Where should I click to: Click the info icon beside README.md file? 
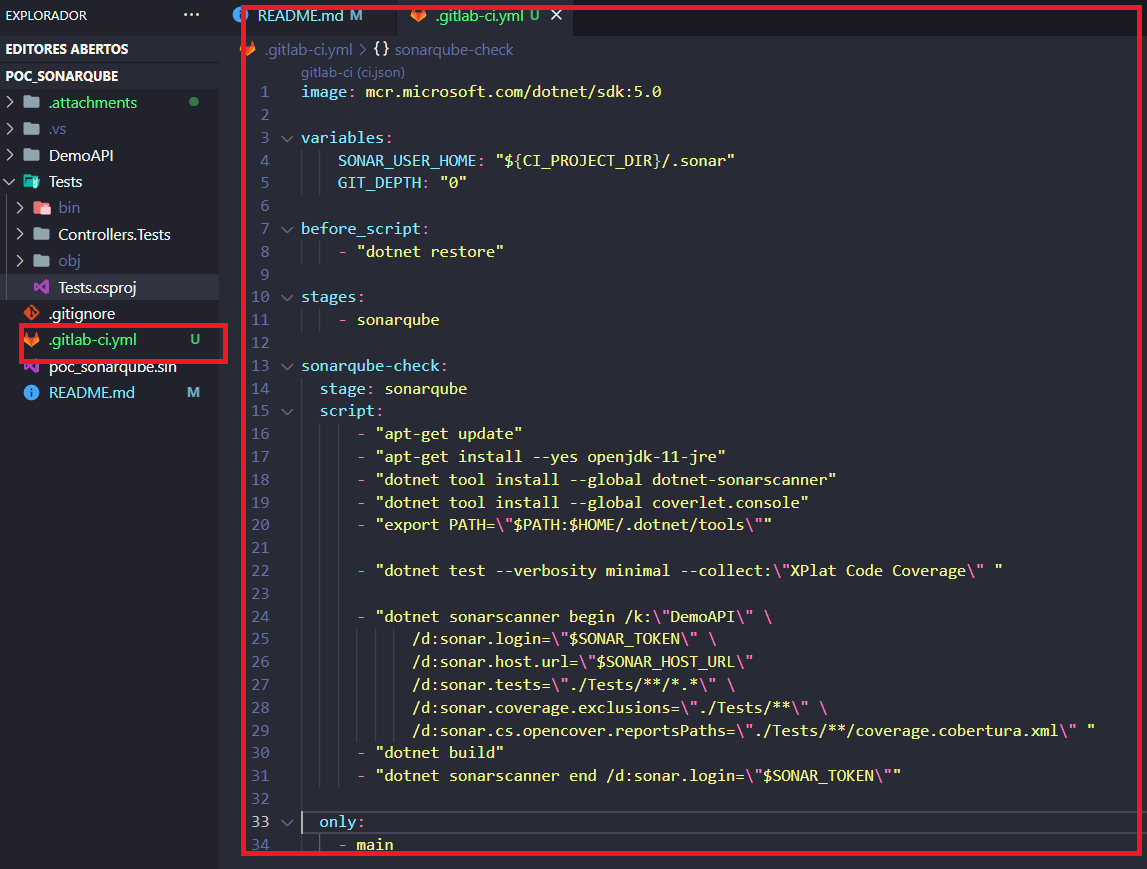31,393
